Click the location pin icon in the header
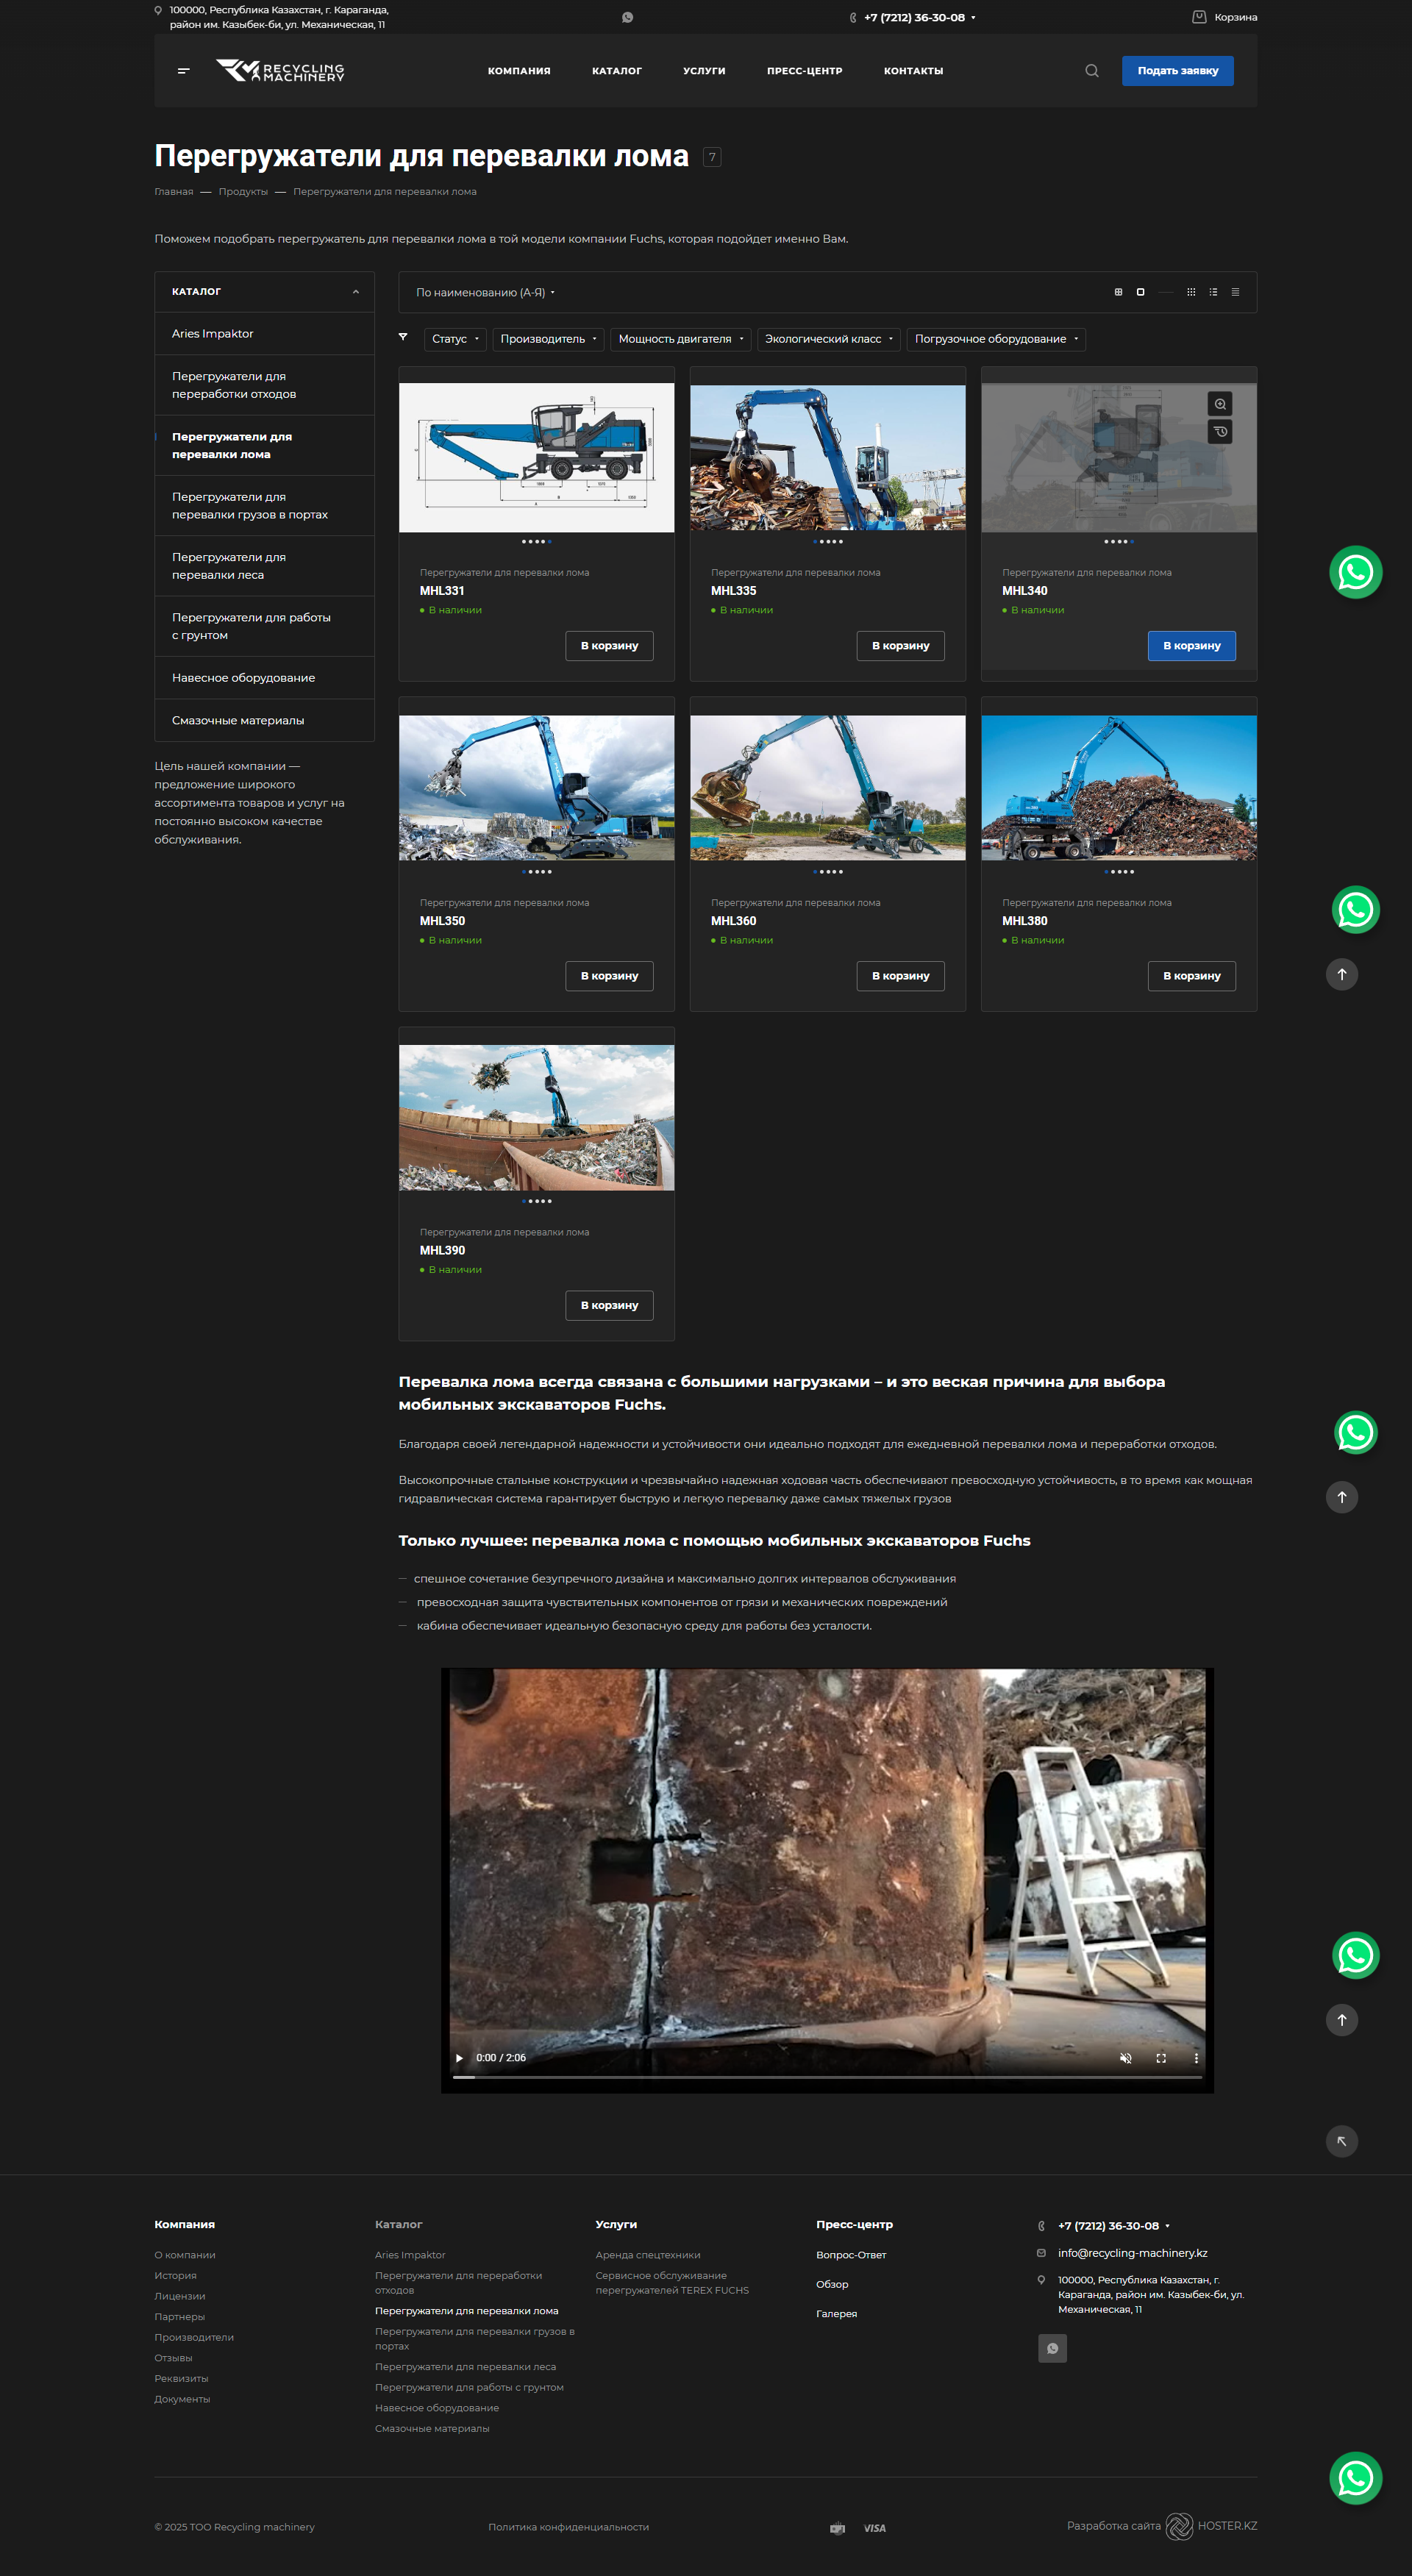The width and height of the screenshot is (1412, 2576). (158, 11)
